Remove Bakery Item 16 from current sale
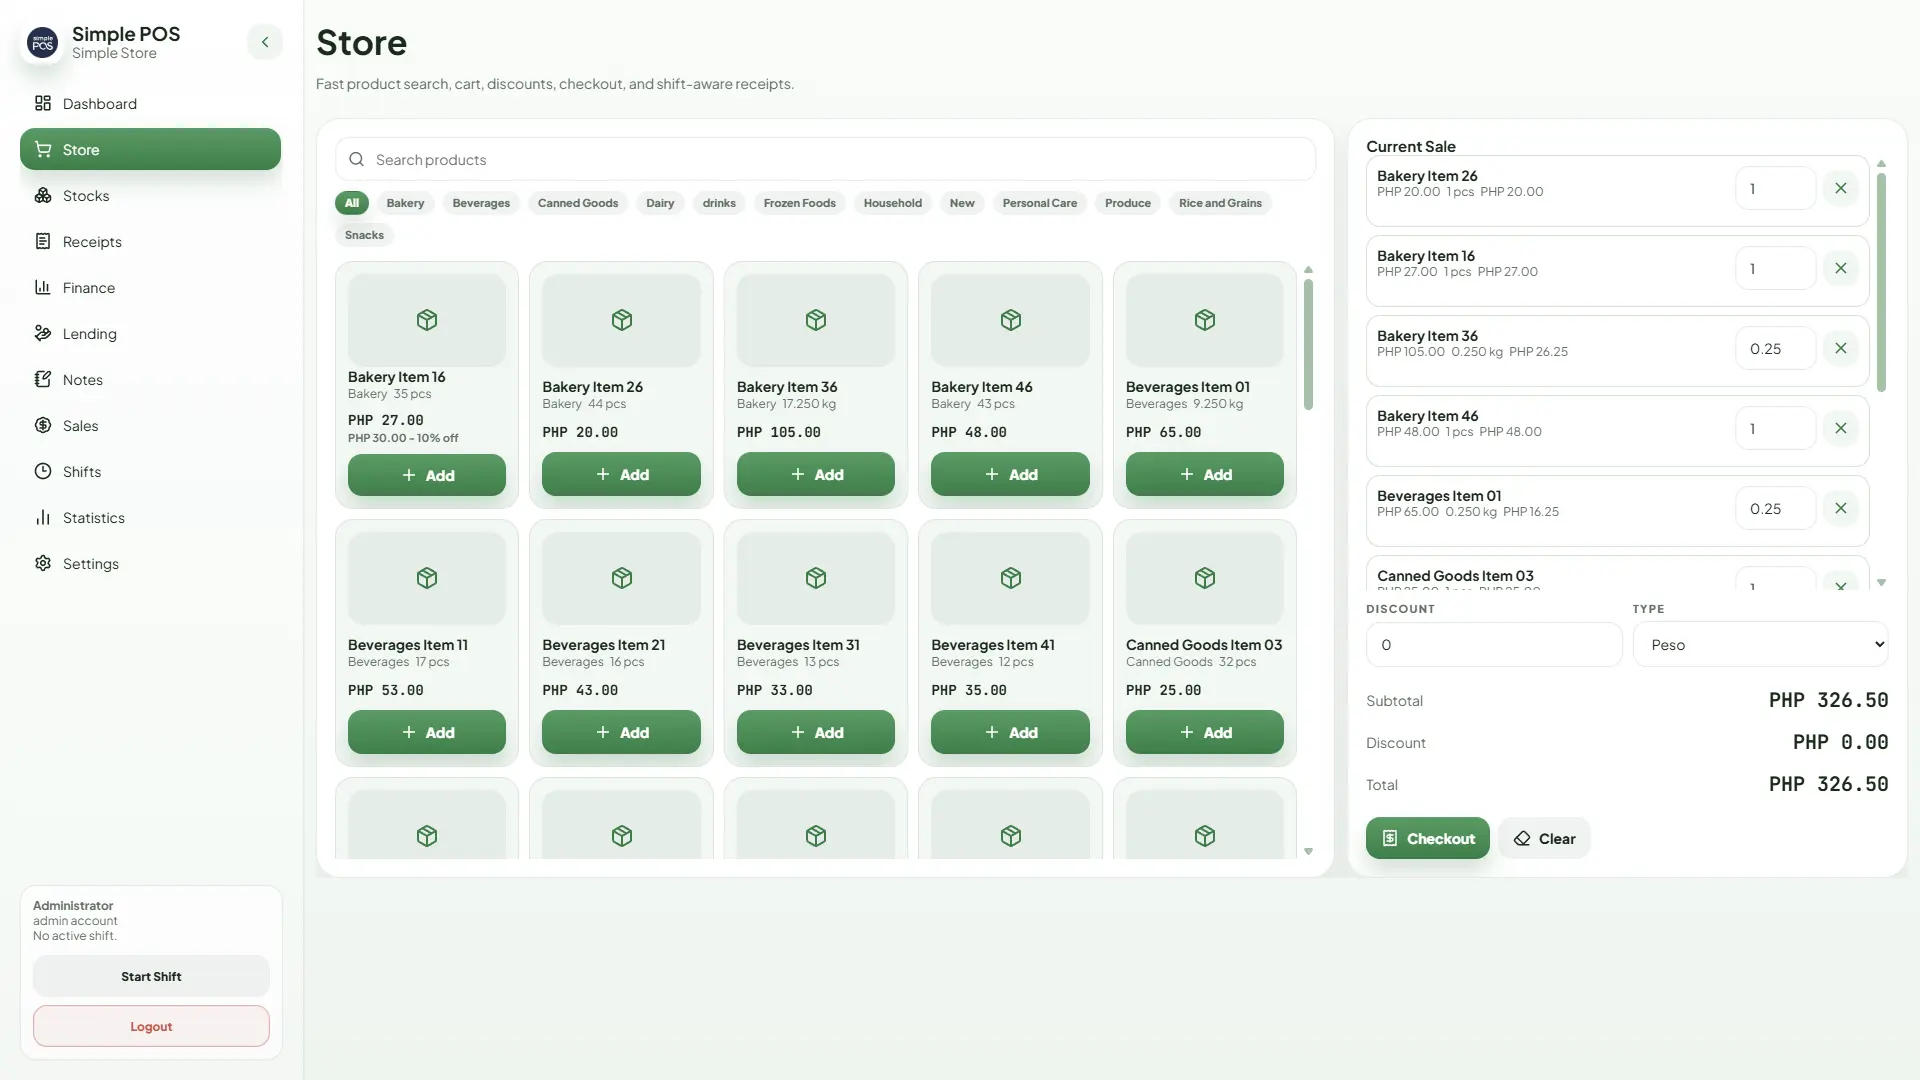This screenshot has height=1080, width=1920. pos(1840,268)
